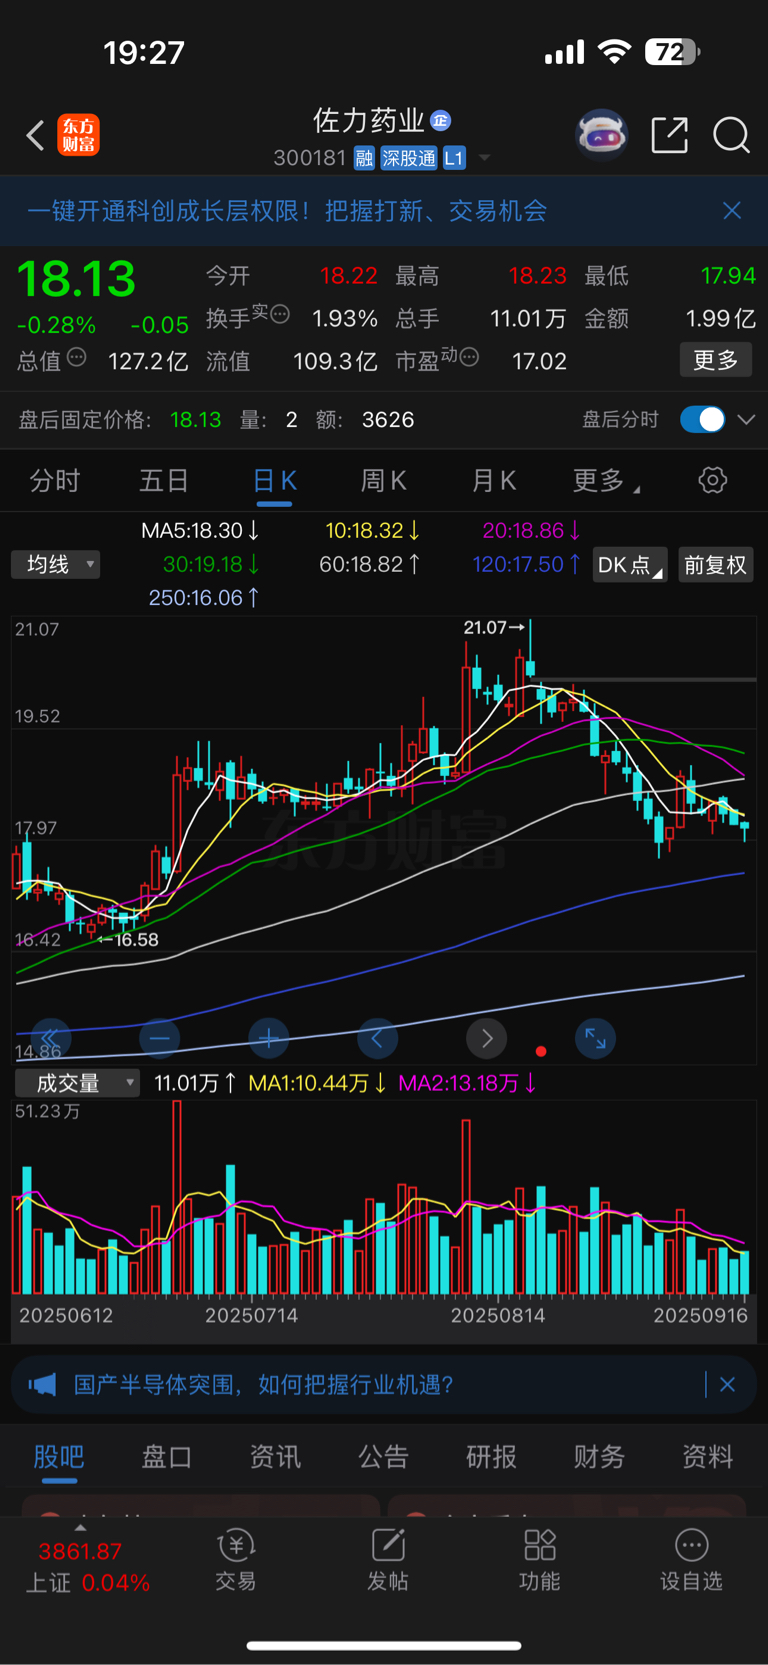Open the DK点 dropdown
This screenshot has width=768, height=1665.
point(630,565)
